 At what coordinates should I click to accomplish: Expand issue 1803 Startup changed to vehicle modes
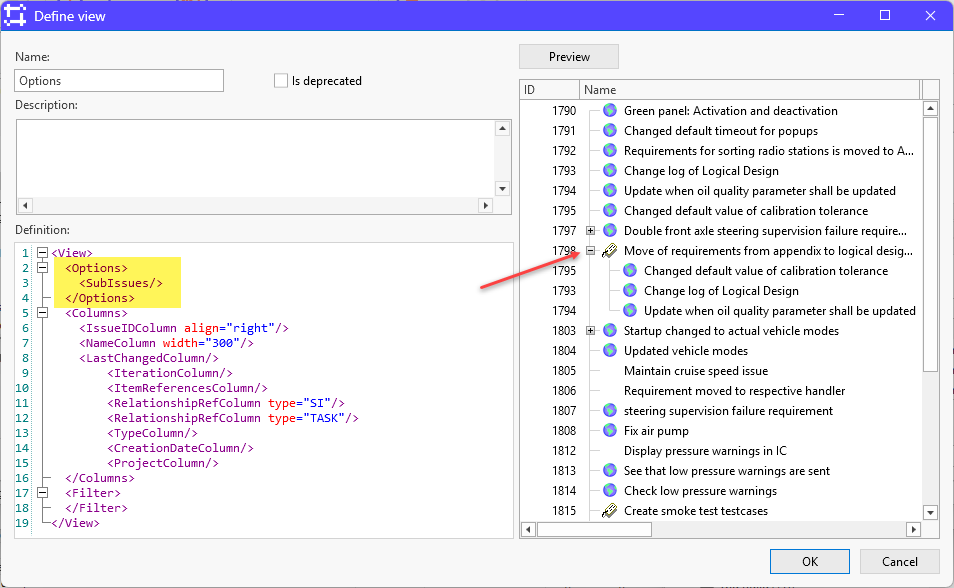[x=590, y=331]
